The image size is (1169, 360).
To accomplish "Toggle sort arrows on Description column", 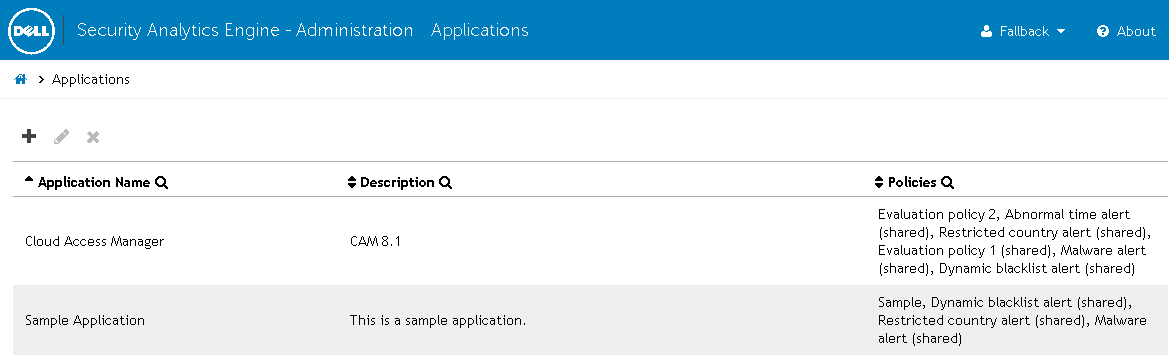I will point(353,183).
